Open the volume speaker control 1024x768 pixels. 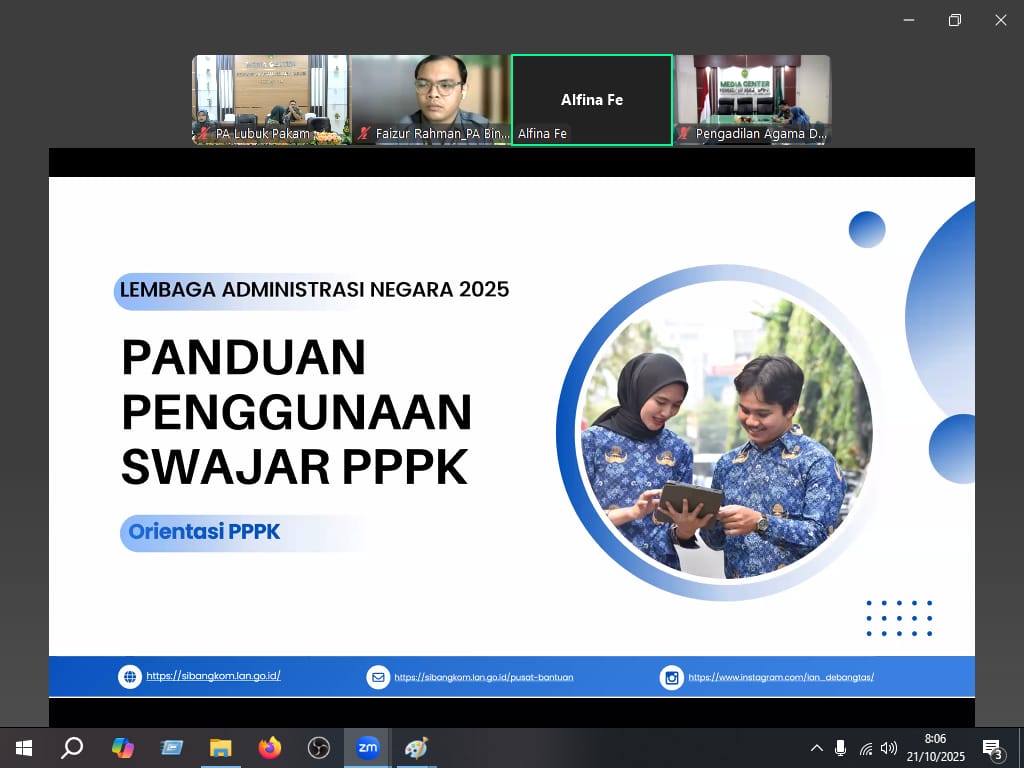pos(889,748)
